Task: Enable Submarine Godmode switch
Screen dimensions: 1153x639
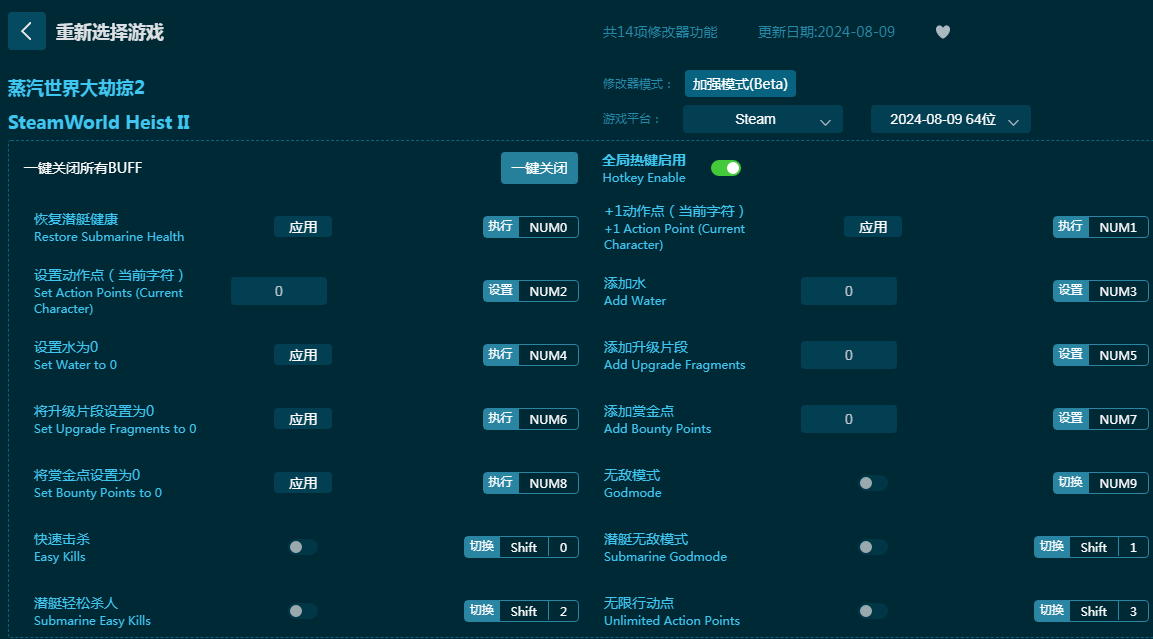Action: (872, 547)
